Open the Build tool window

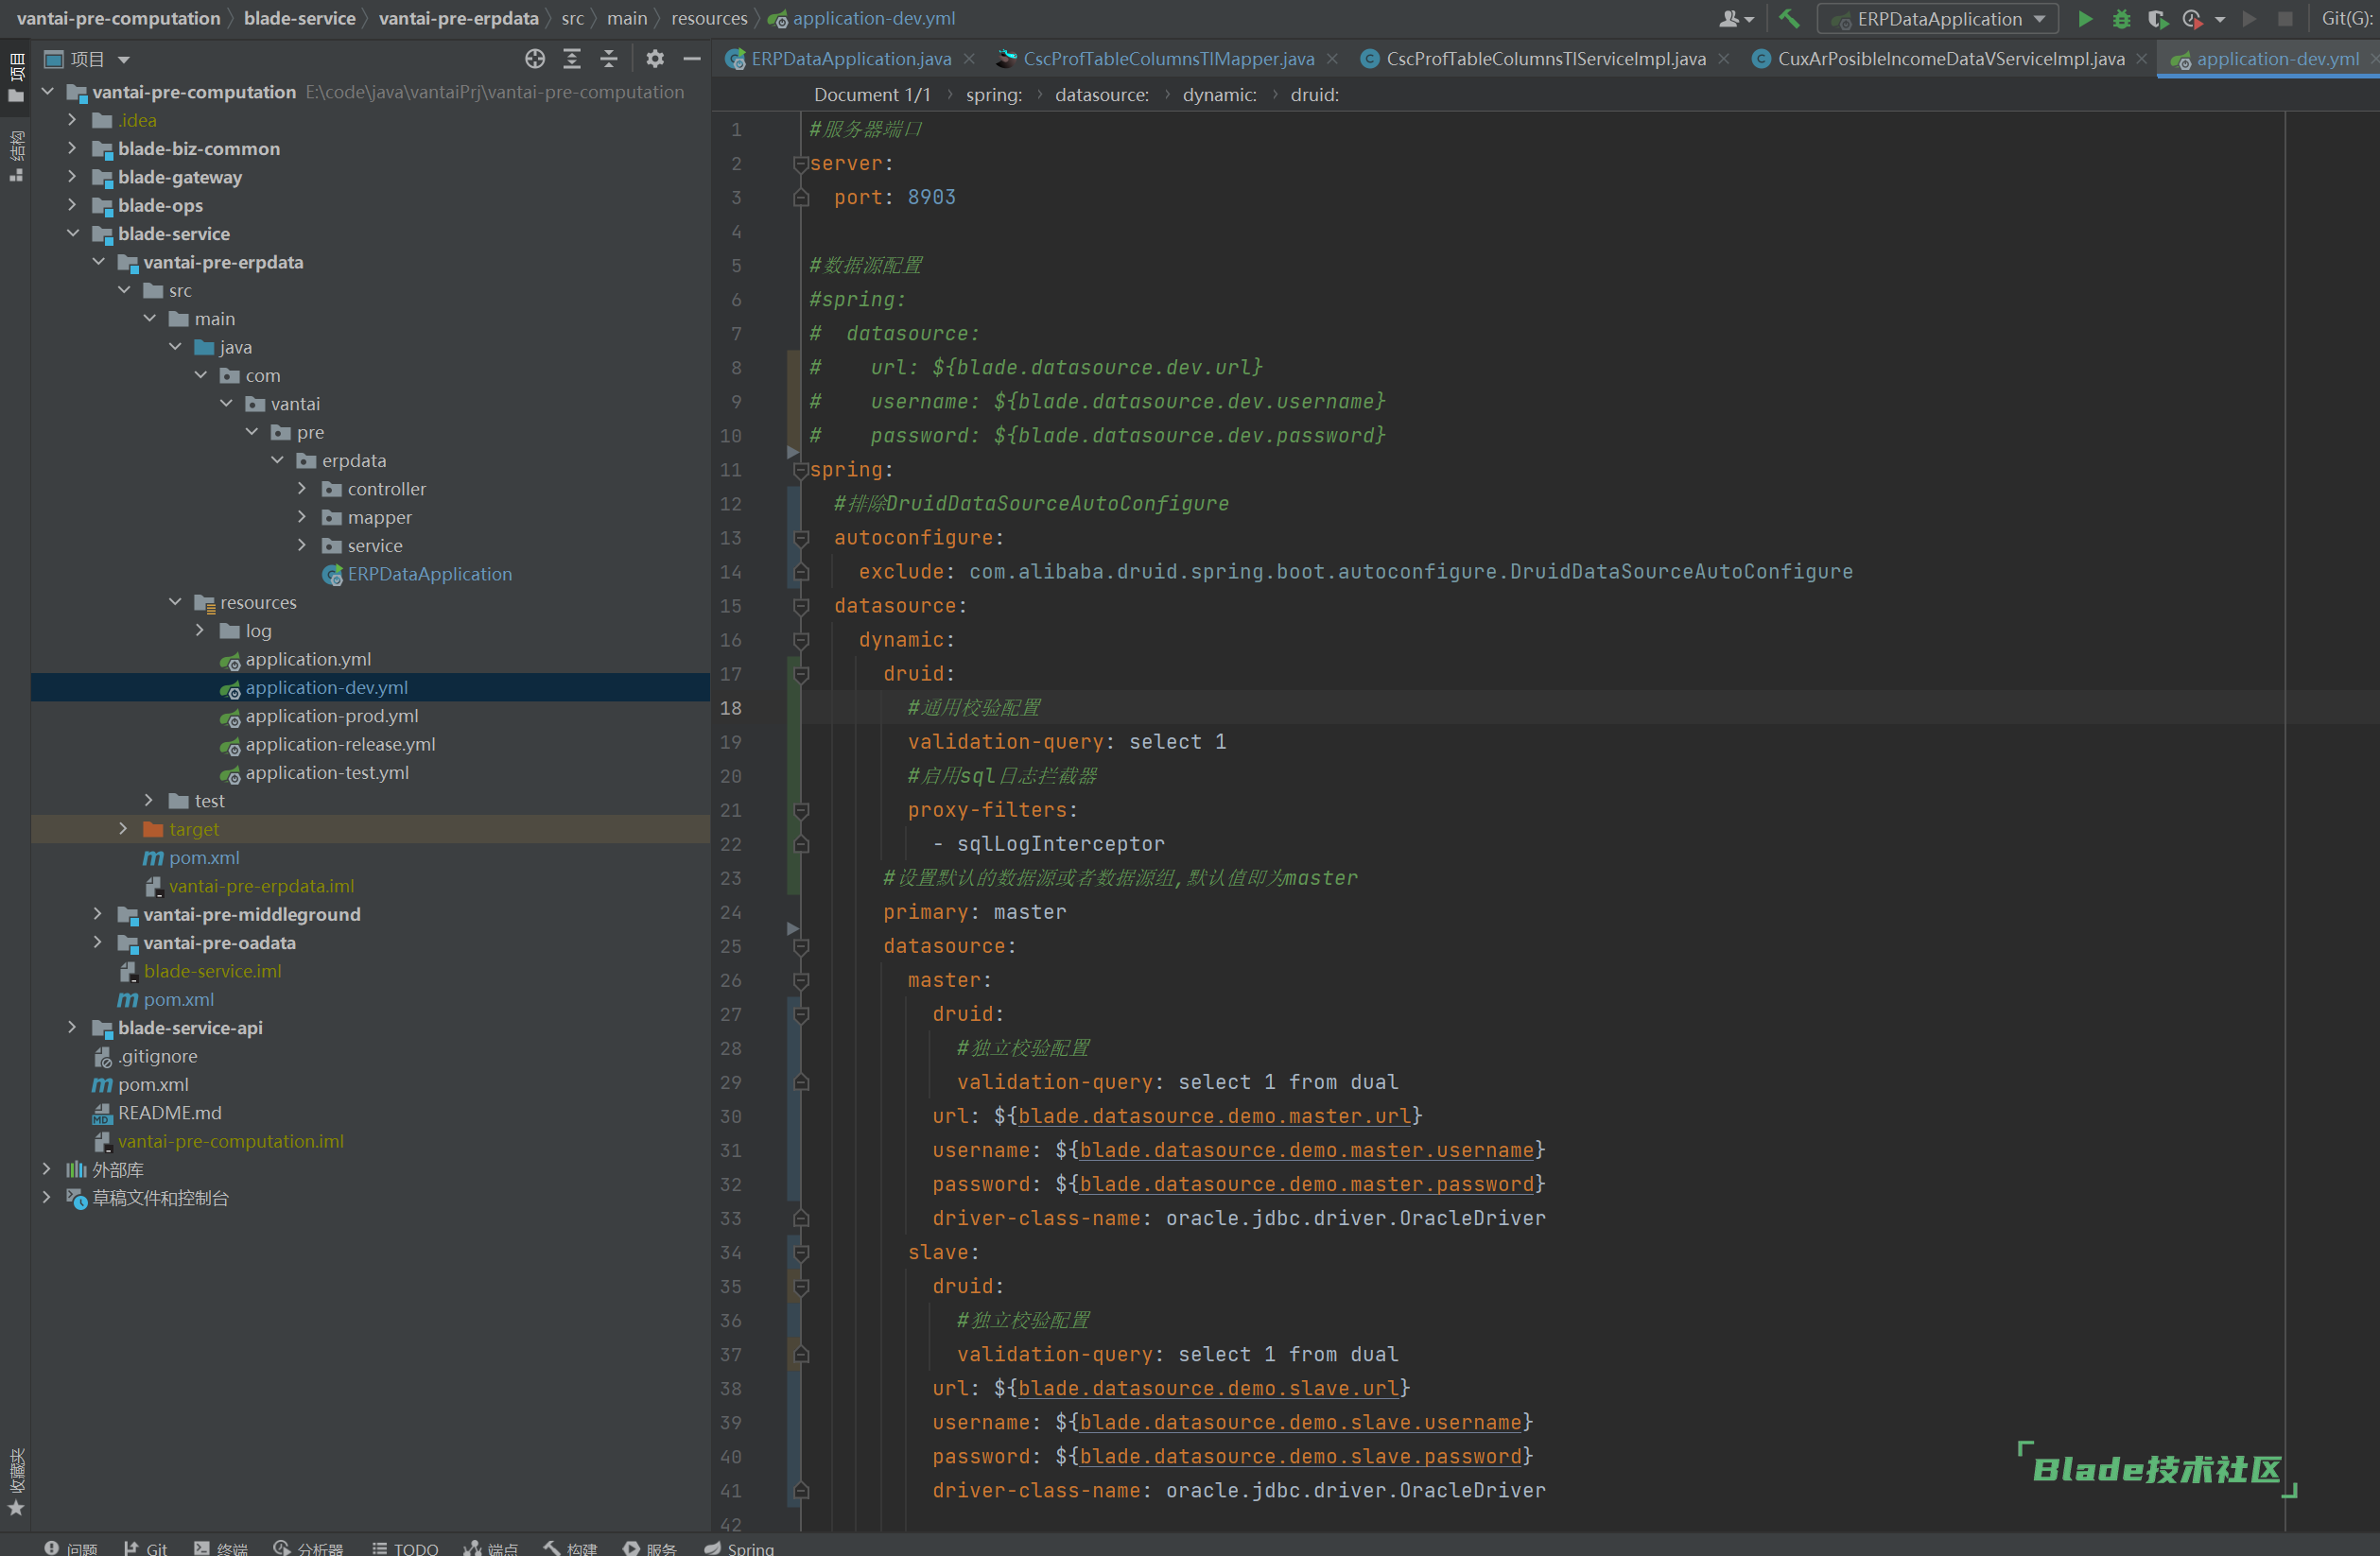(570, 1548)
